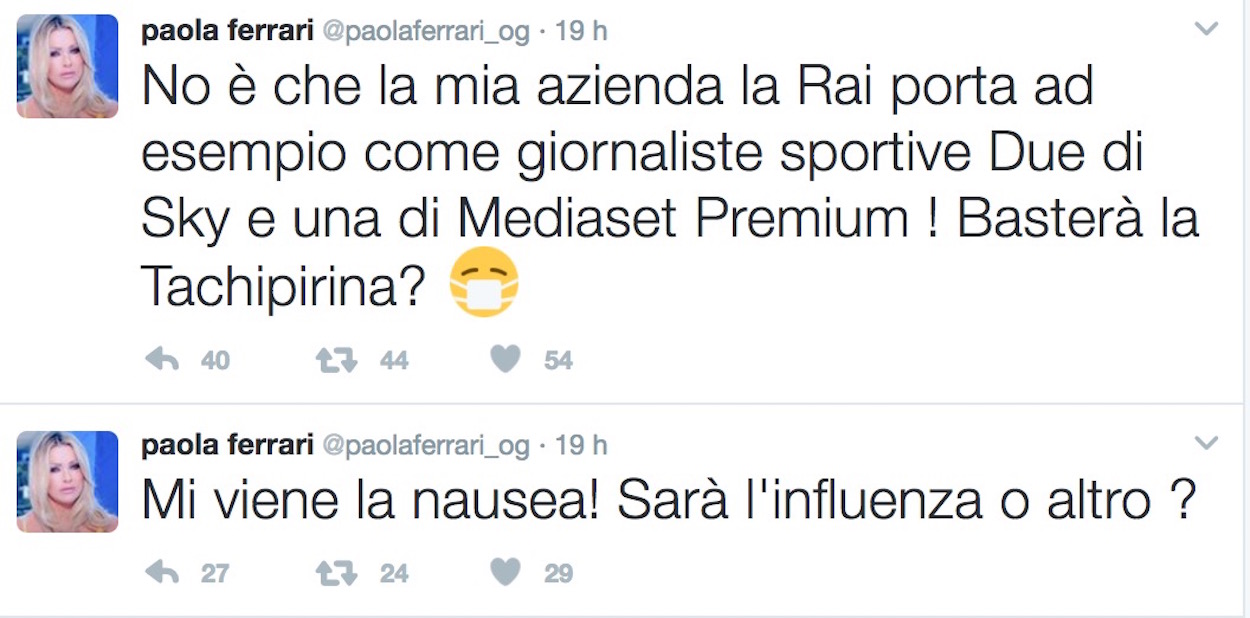Click the face mask emoji after 'Tachipirina?'
Screen dimensions: 1250x618
484,282
